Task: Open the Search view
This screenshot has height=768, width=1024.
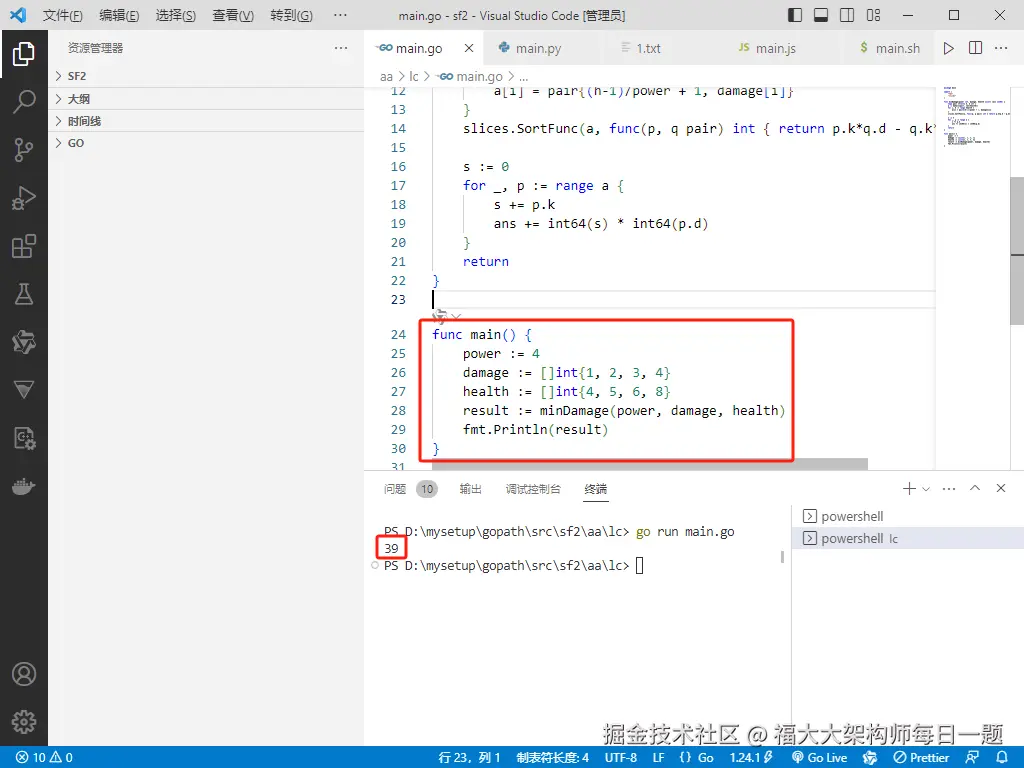Action: 24,102
